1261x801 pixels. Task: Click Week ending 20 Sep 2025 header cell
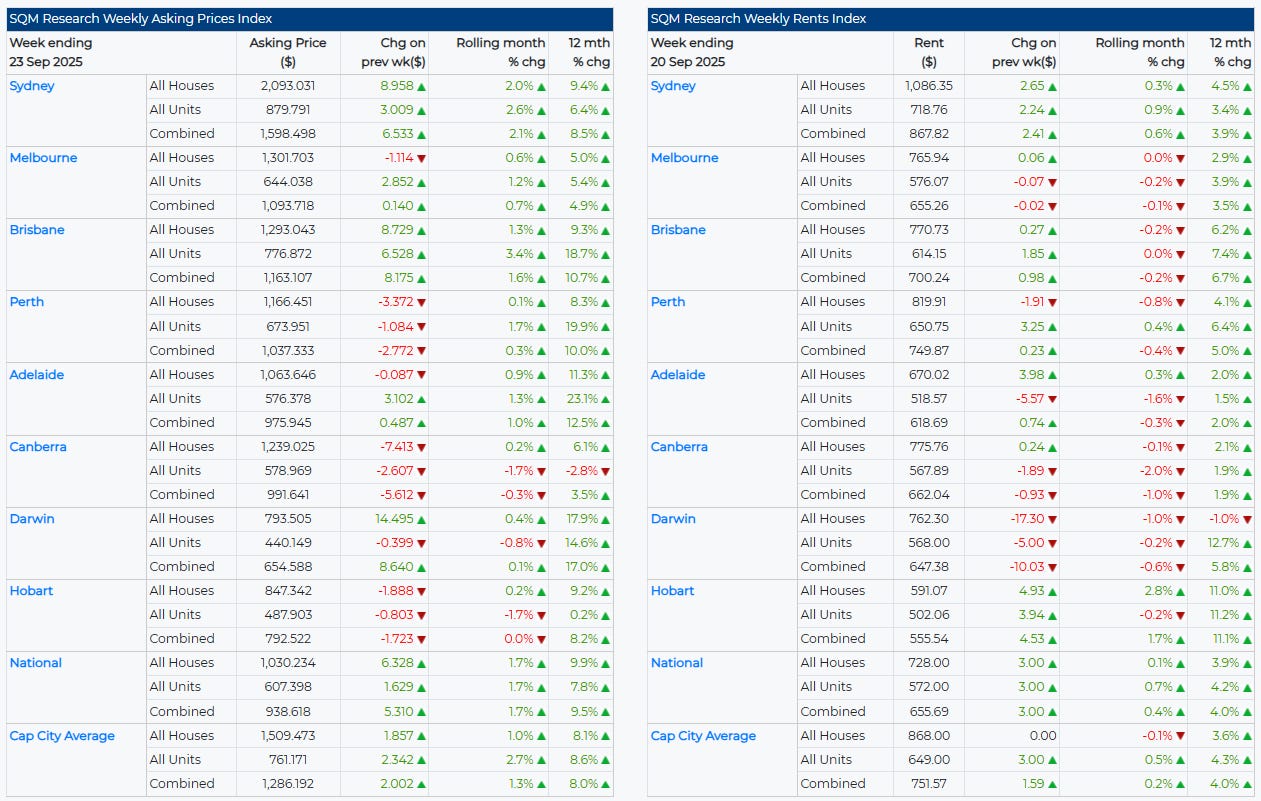pos(770,52)
